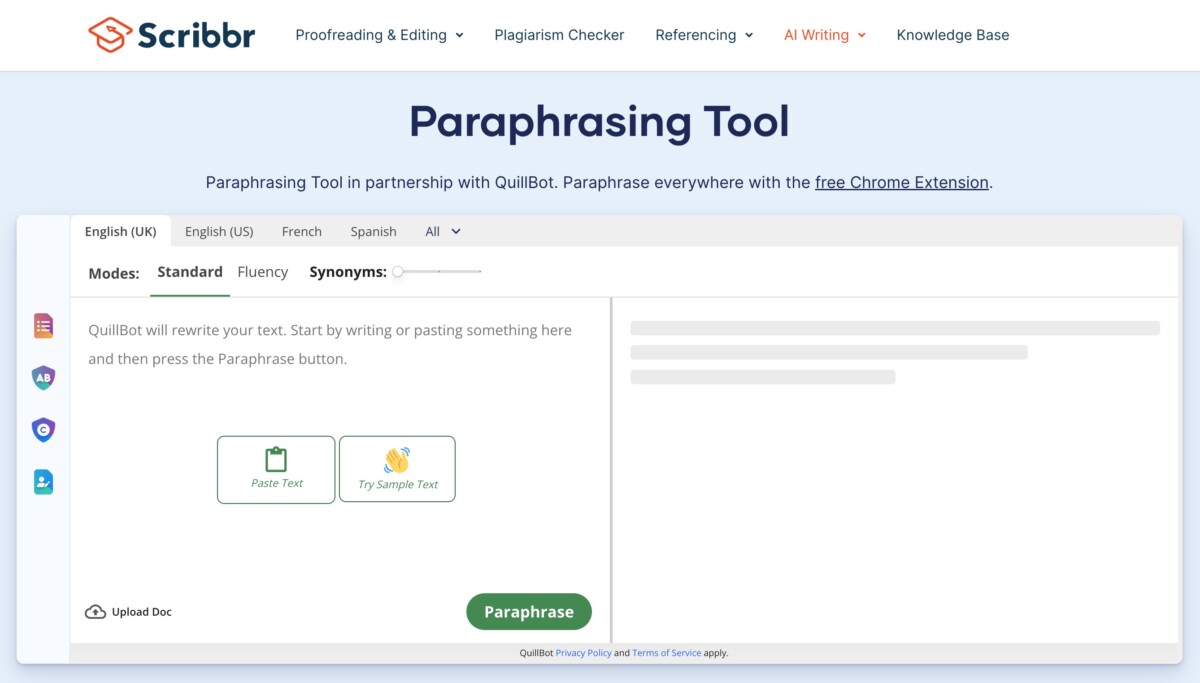Open the AB shield sidebar icon
Screen dimensions: 1200x683
[x=43, y=378]
